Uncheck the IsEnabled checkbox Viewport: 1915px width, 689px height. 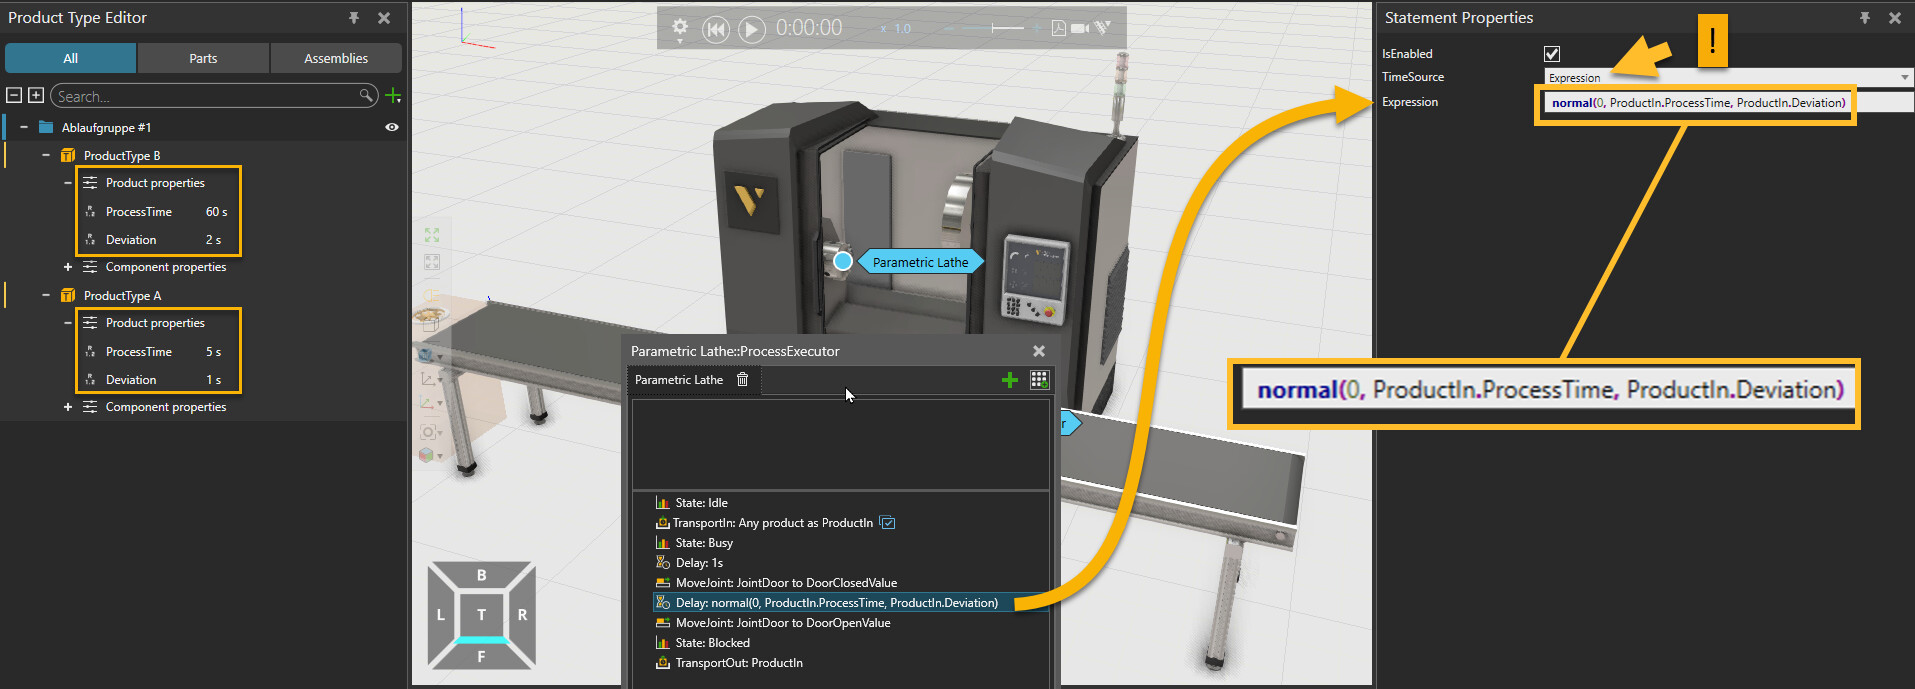click(1552, 54)
